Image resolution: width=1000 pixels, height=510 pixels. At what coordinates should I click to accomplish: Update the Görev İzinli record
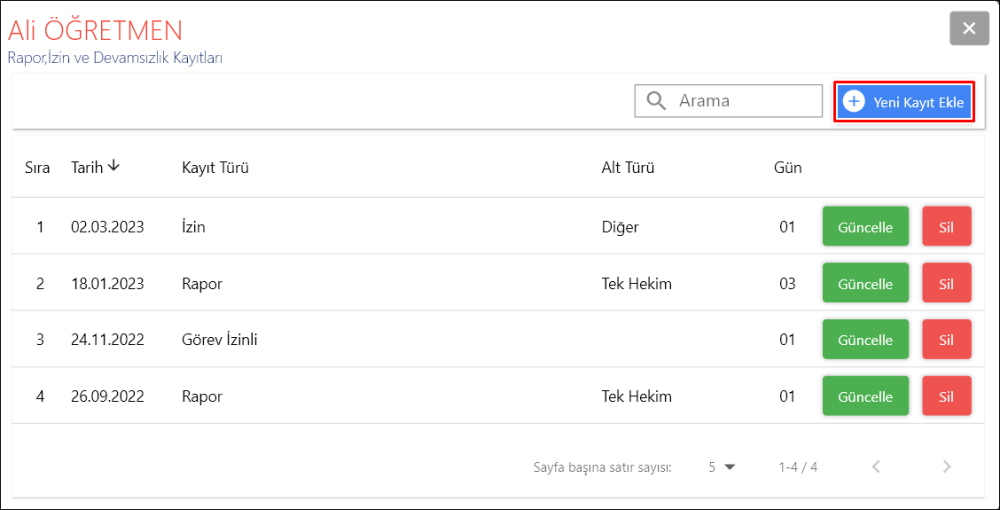(865, 340)
